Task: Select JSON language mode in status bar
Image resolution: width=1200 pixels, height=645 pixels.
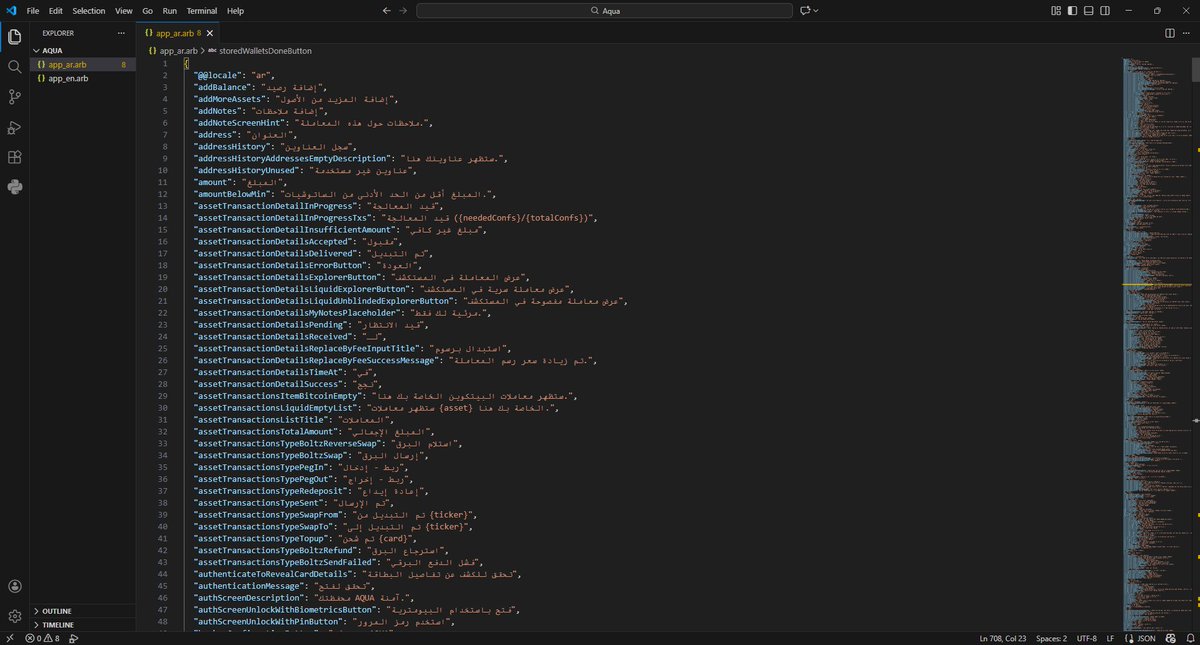Action: pyautogui.click(x=1147, y=638)
